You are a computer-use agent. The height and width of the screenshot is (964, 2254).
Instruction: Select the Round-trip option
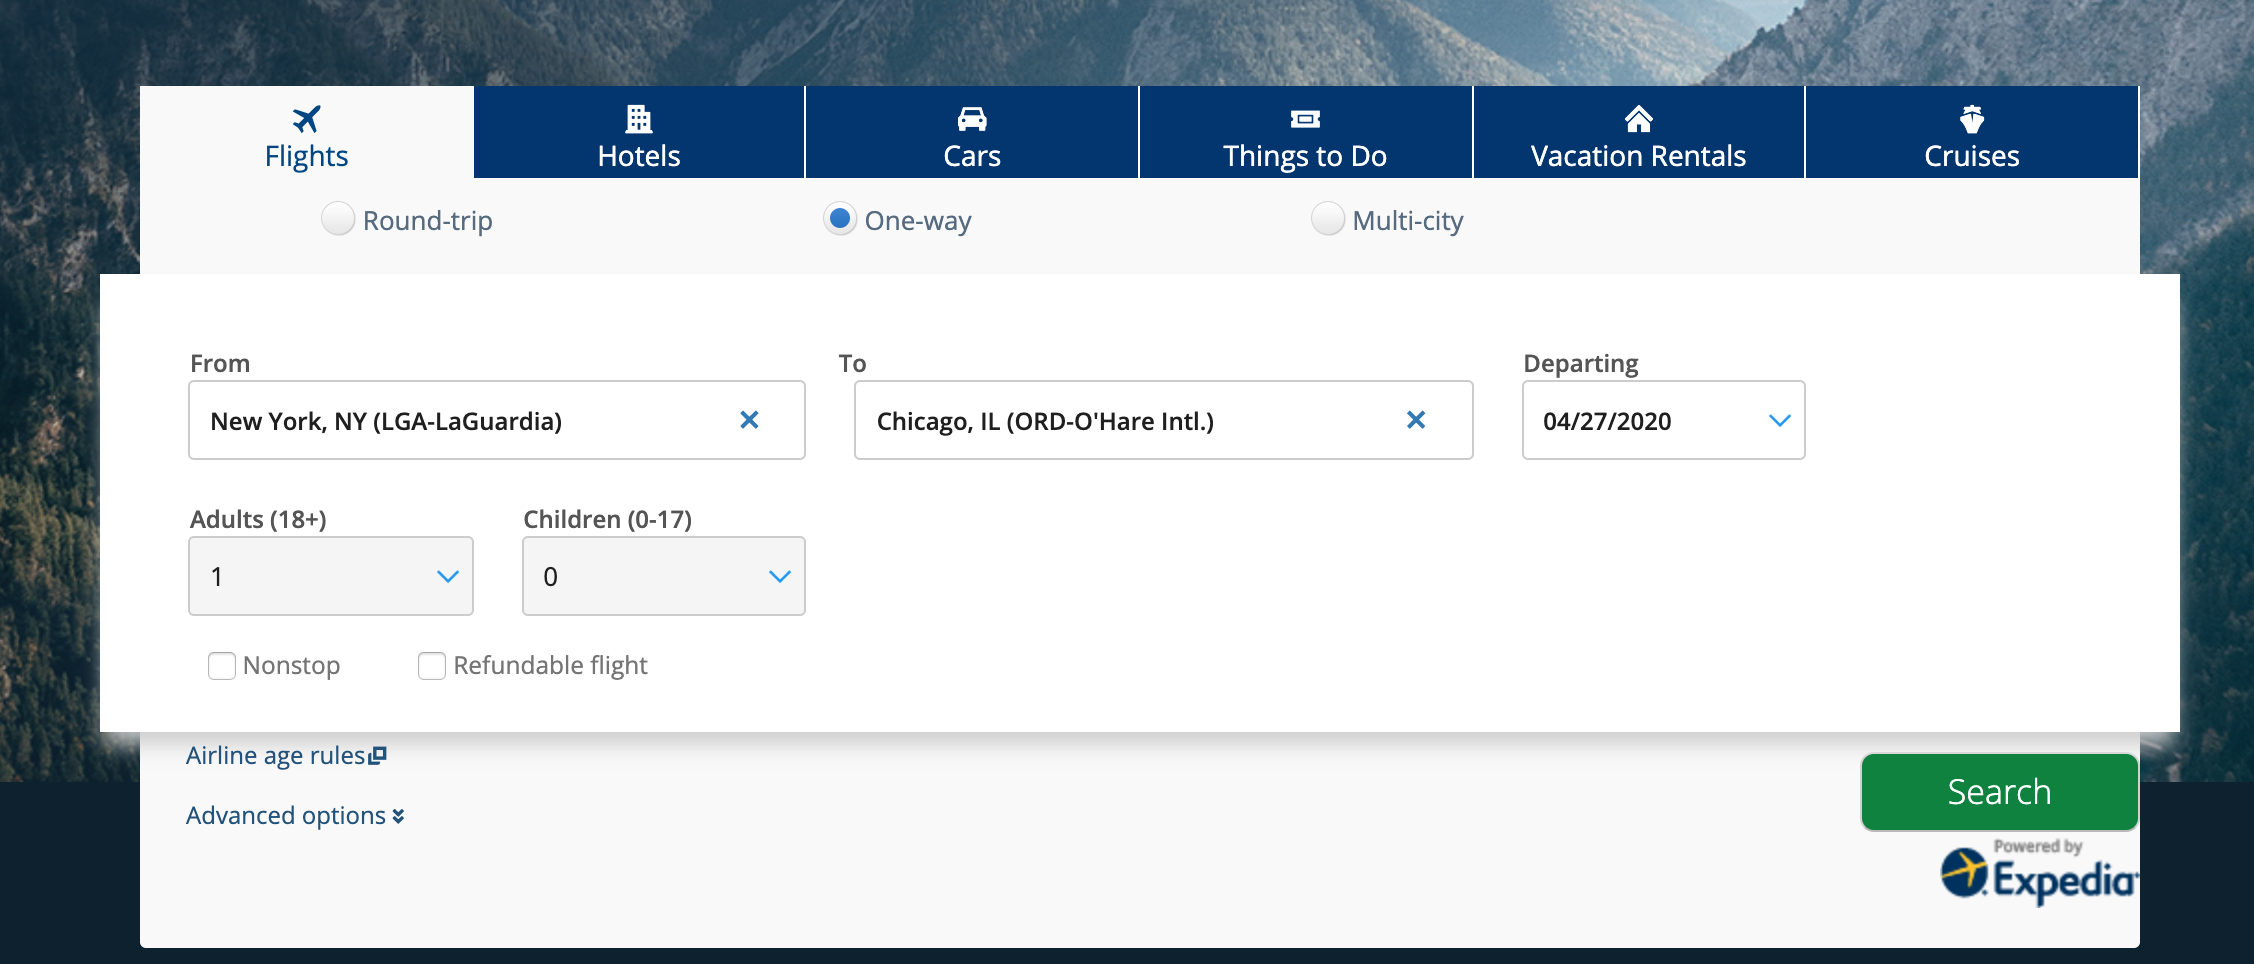point(338,219)
